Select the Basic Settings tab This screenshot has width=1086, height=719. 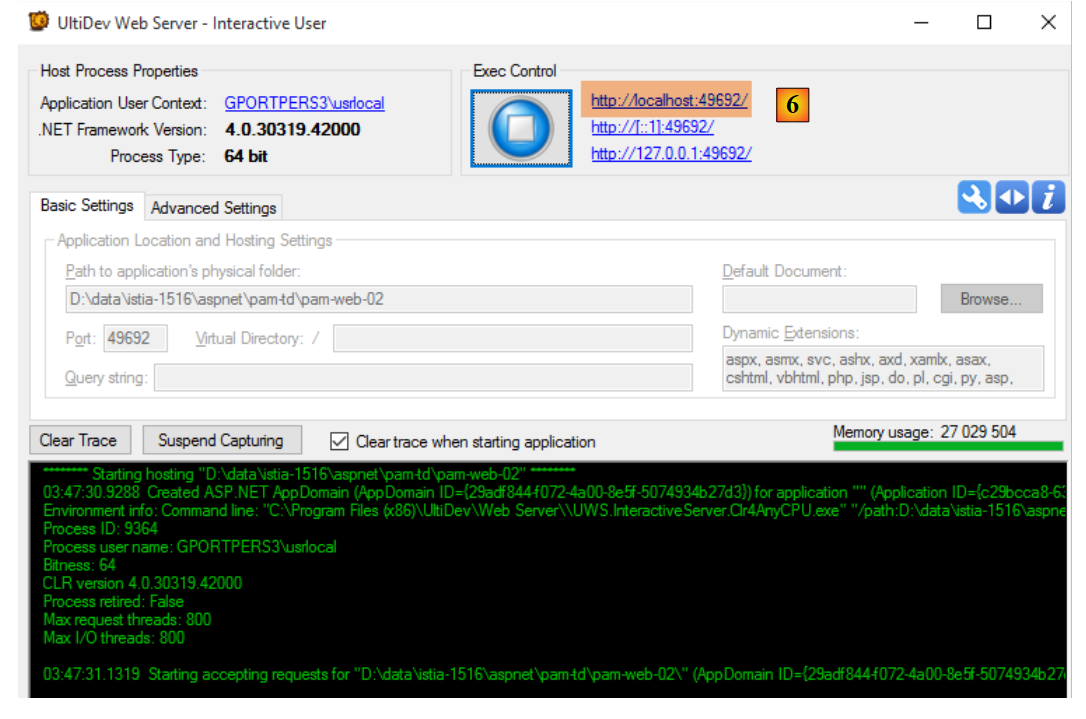click(87, 205)
